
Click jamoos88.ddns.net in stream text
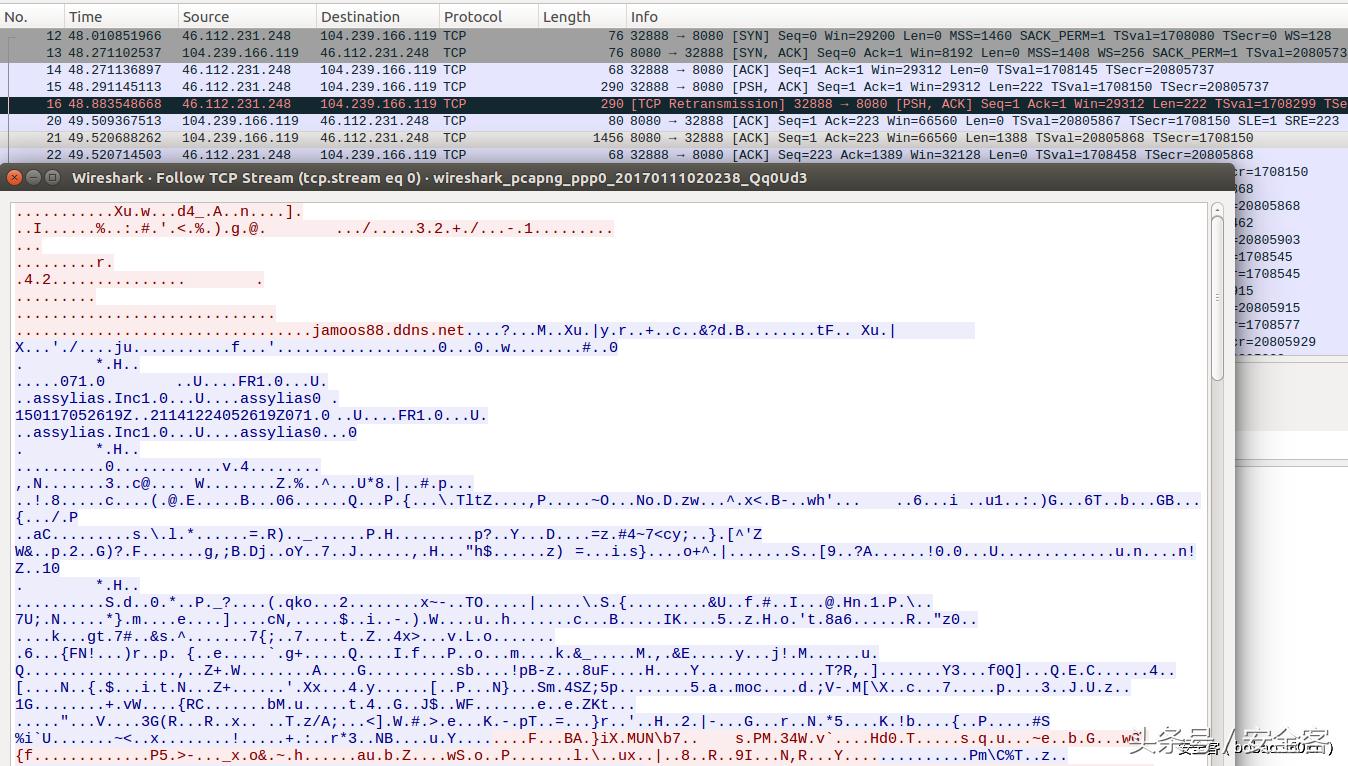tap(388, 330)
